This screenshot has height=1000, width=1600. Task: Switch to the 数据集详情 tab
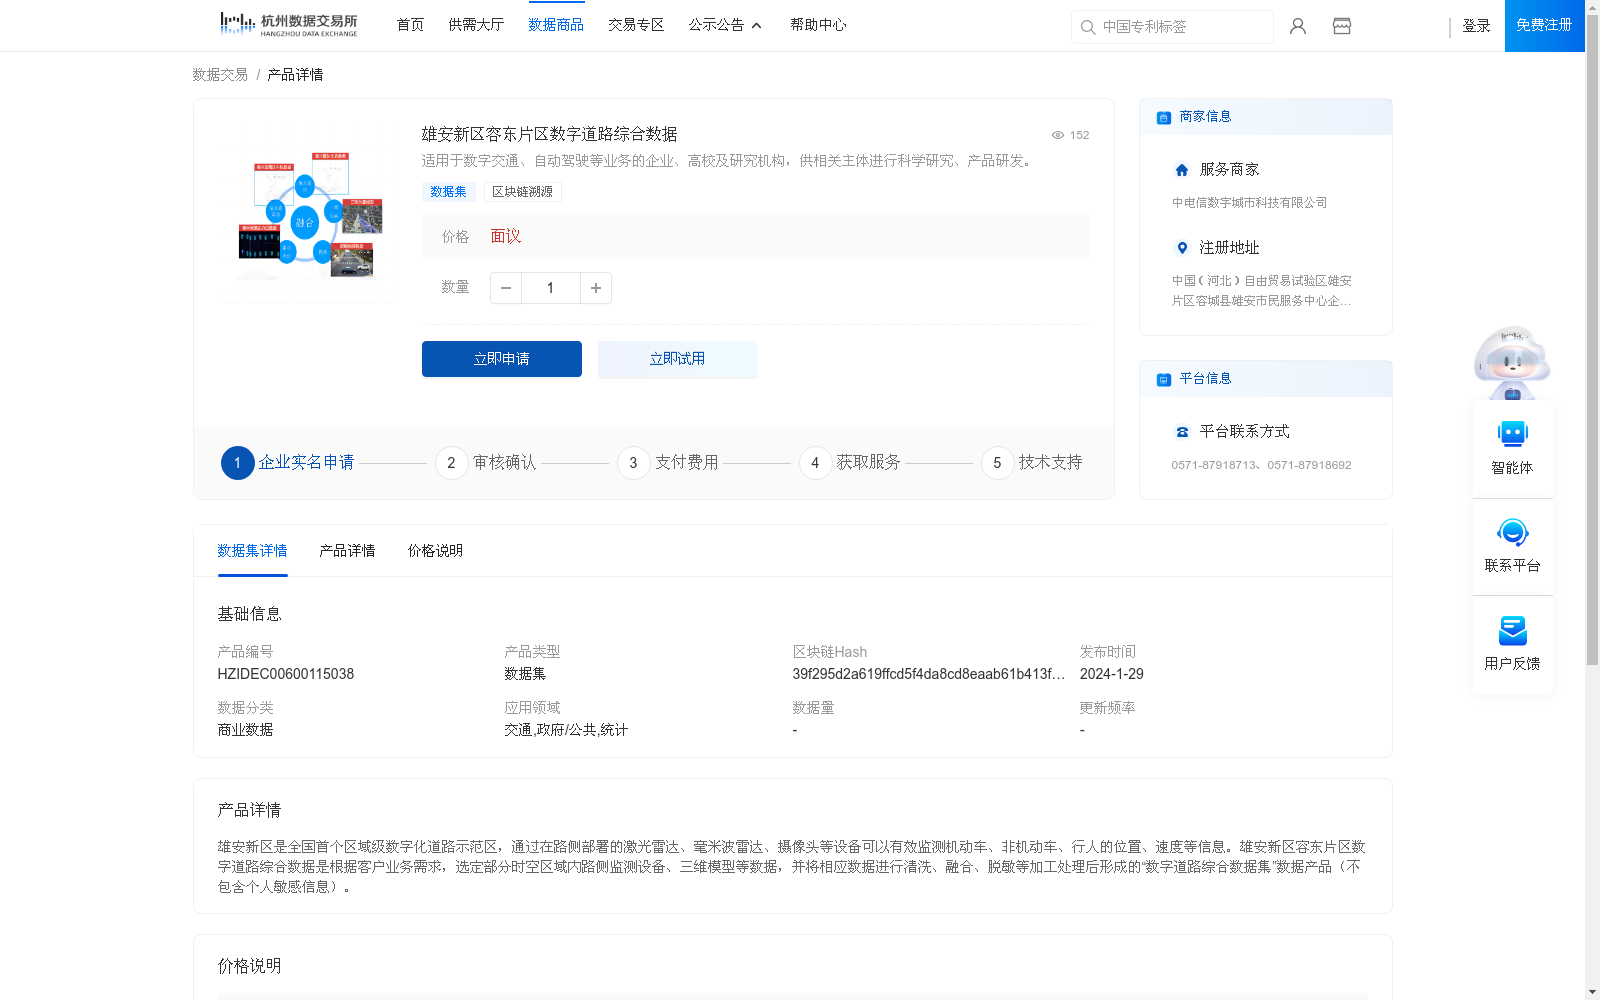click(x=252, y=551)
